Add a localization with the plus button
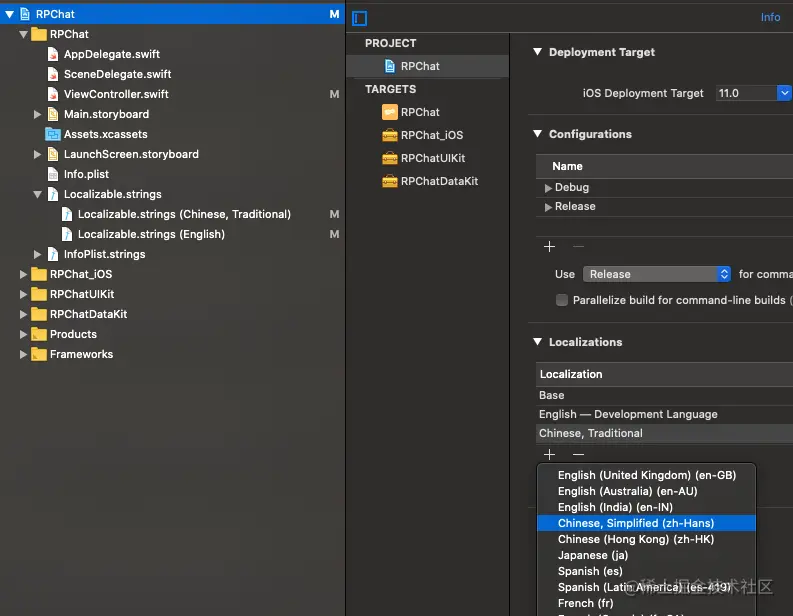This screenshot has height=616, width=793. coord(549,455)
